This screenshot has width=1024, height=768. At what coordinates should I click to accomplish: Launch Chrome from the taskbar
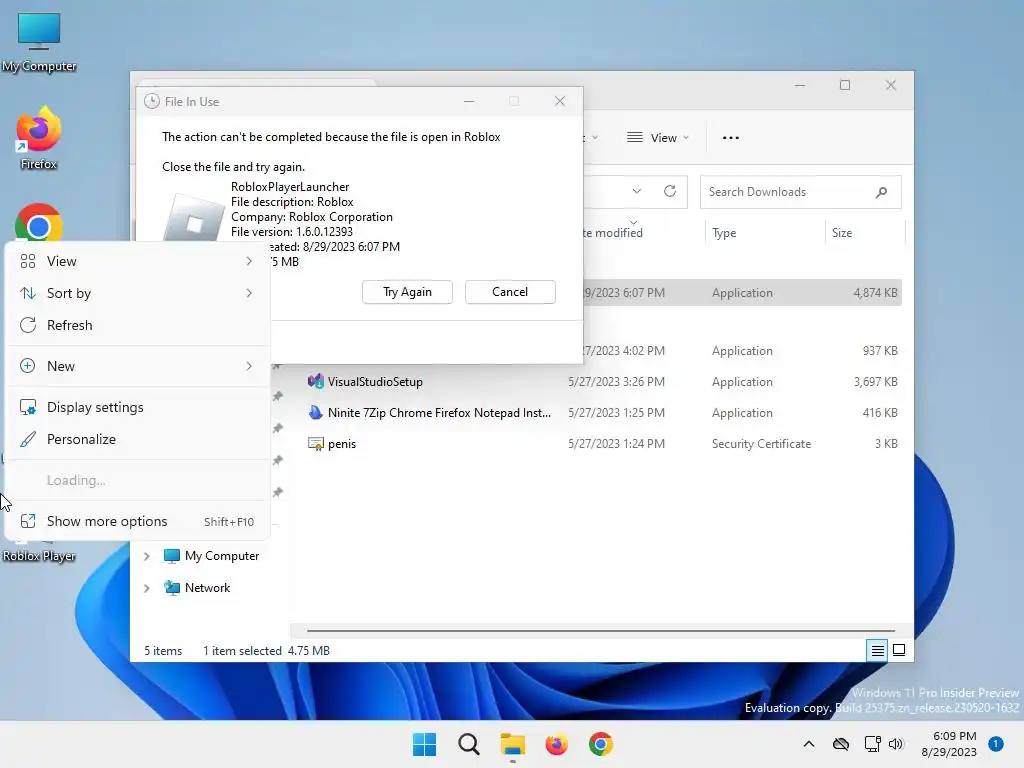pos(601,744)
